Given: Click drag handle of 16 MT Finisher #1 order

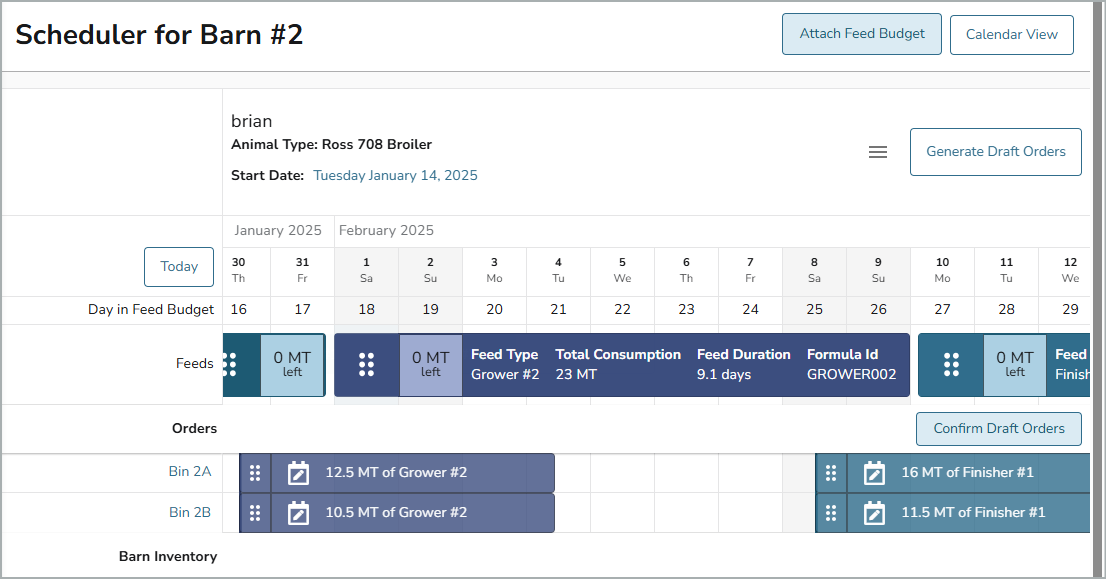Looking at the screenshot, I should click(x=831, y=473).
